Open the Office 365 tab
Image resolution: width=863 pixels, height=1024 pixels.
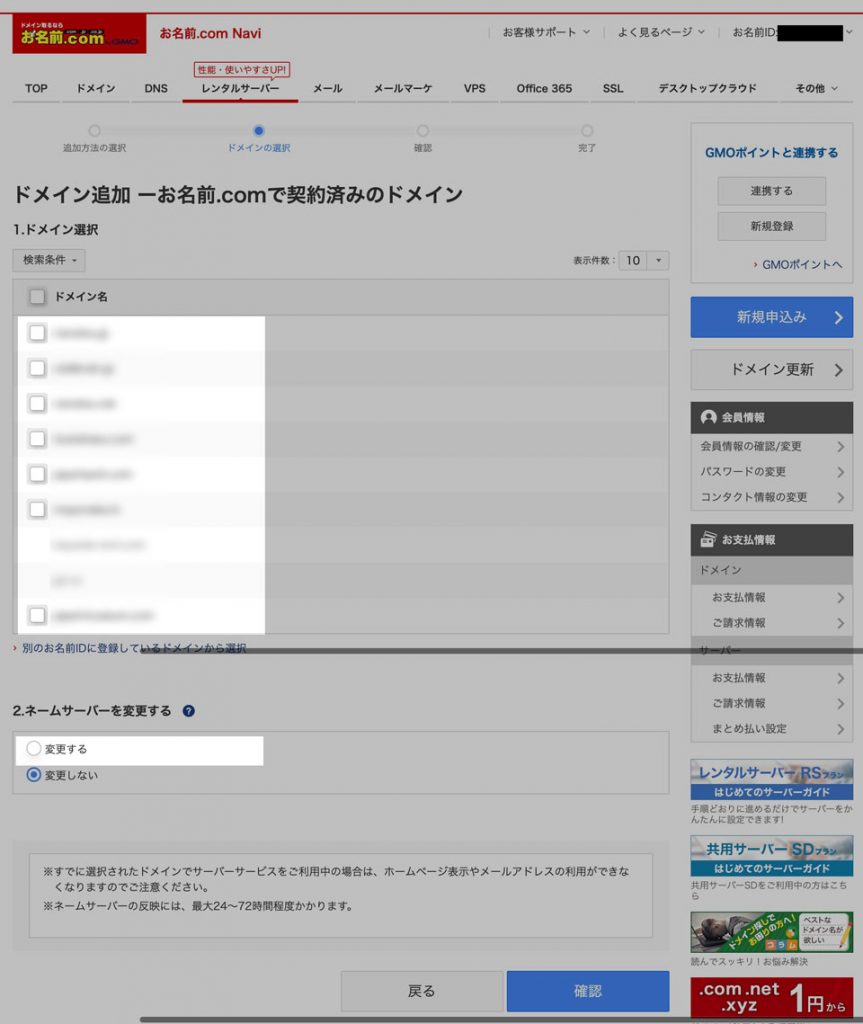pyautogui.click(x=544, y=88)
